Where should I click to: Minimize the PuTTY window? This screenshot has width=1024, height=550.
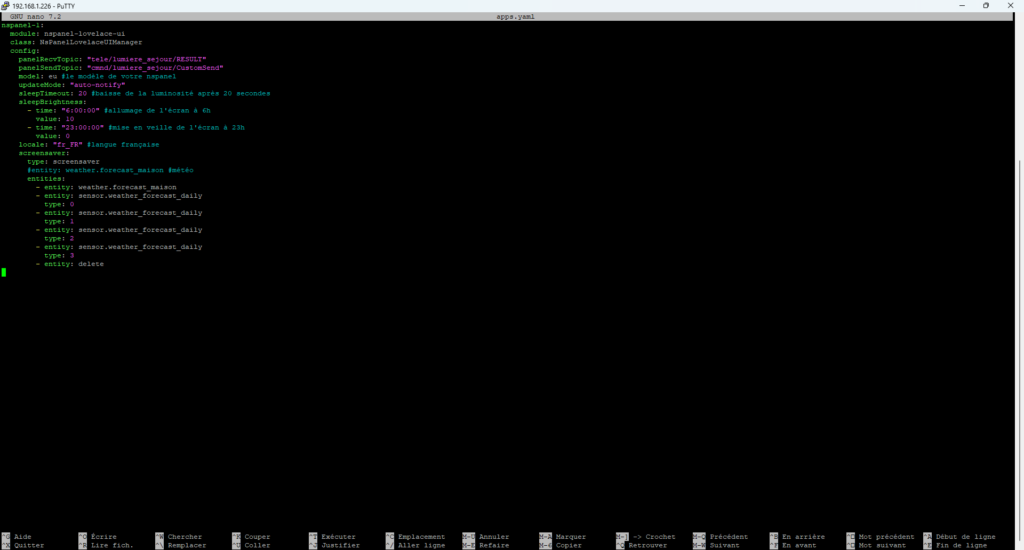coord(962,5)
